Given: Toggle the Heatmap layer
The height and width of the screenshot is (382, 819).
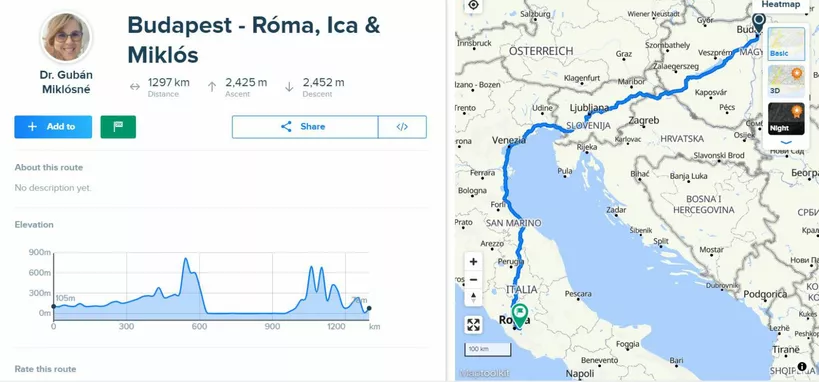Looking at the screenshot, I should tap(780, 4).
